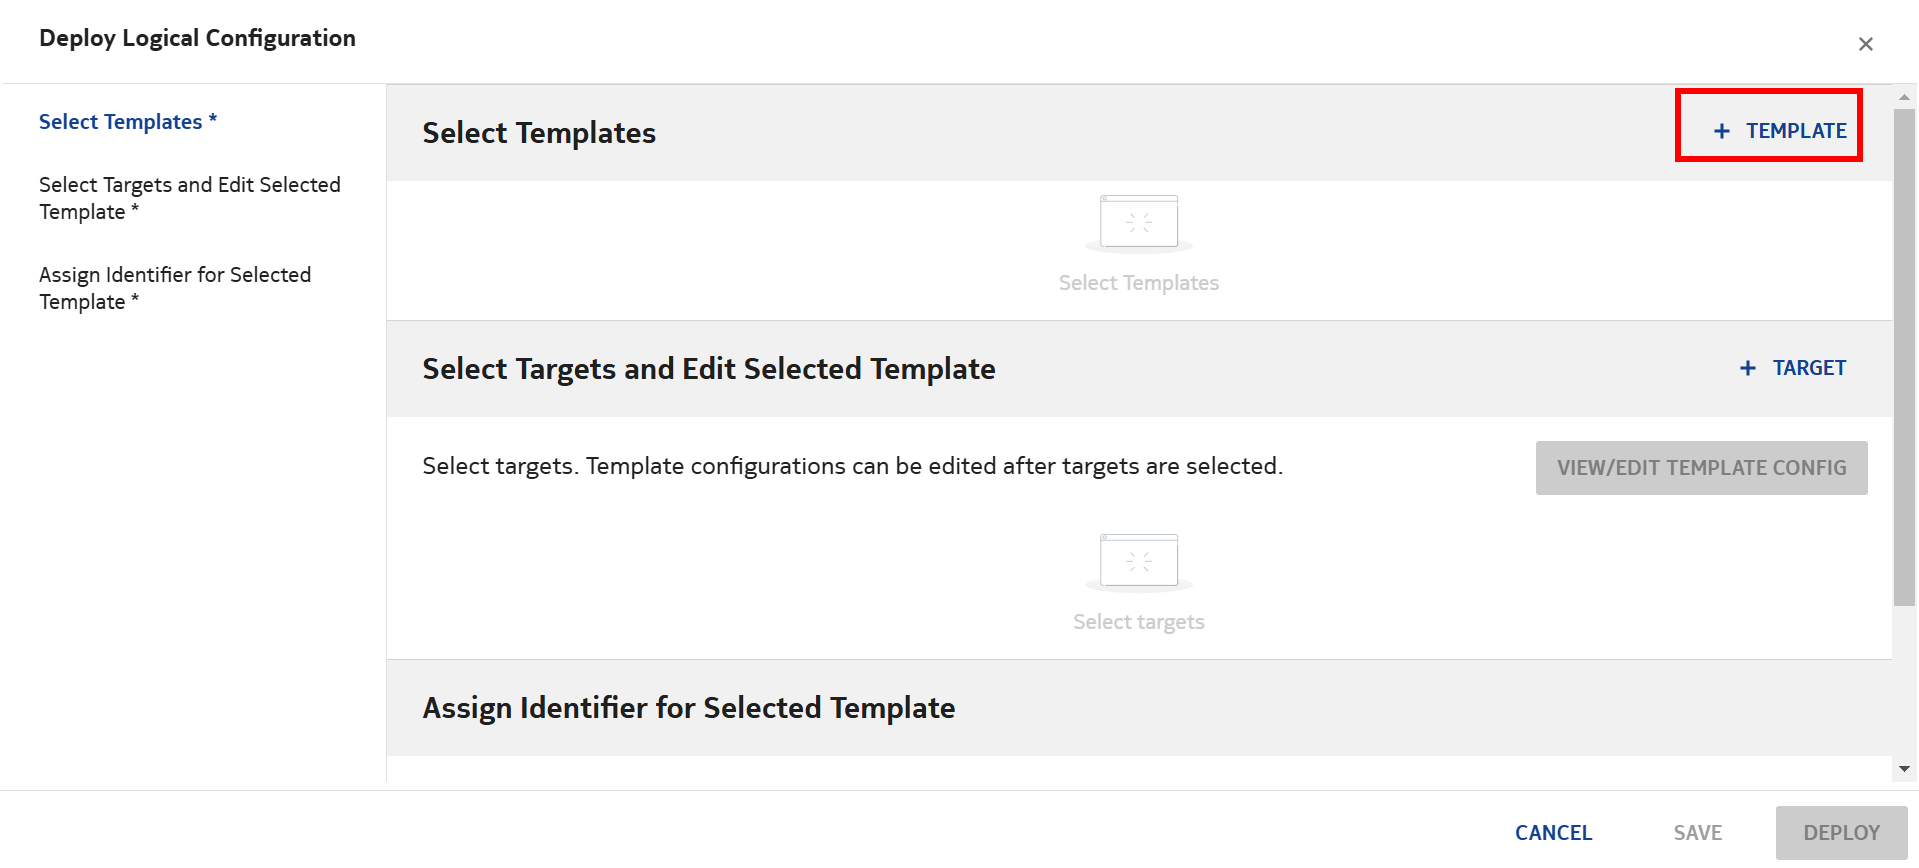Click the Assign Identifier for Selected Template heading
1919x868 pixels.
[x=688, y=708]
